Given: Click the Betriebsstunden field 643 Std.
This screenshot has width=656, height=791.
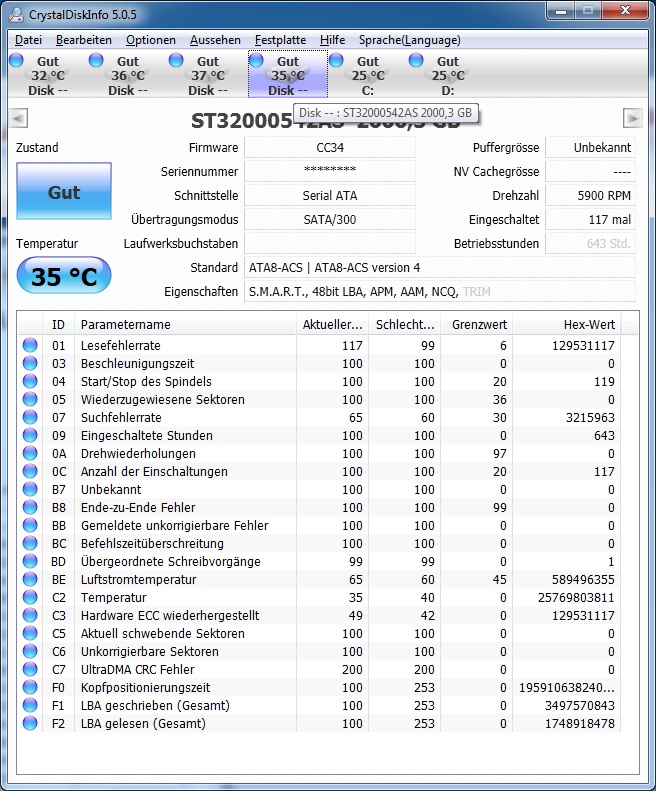Looking at the screenshot, I should click(590, 244).
